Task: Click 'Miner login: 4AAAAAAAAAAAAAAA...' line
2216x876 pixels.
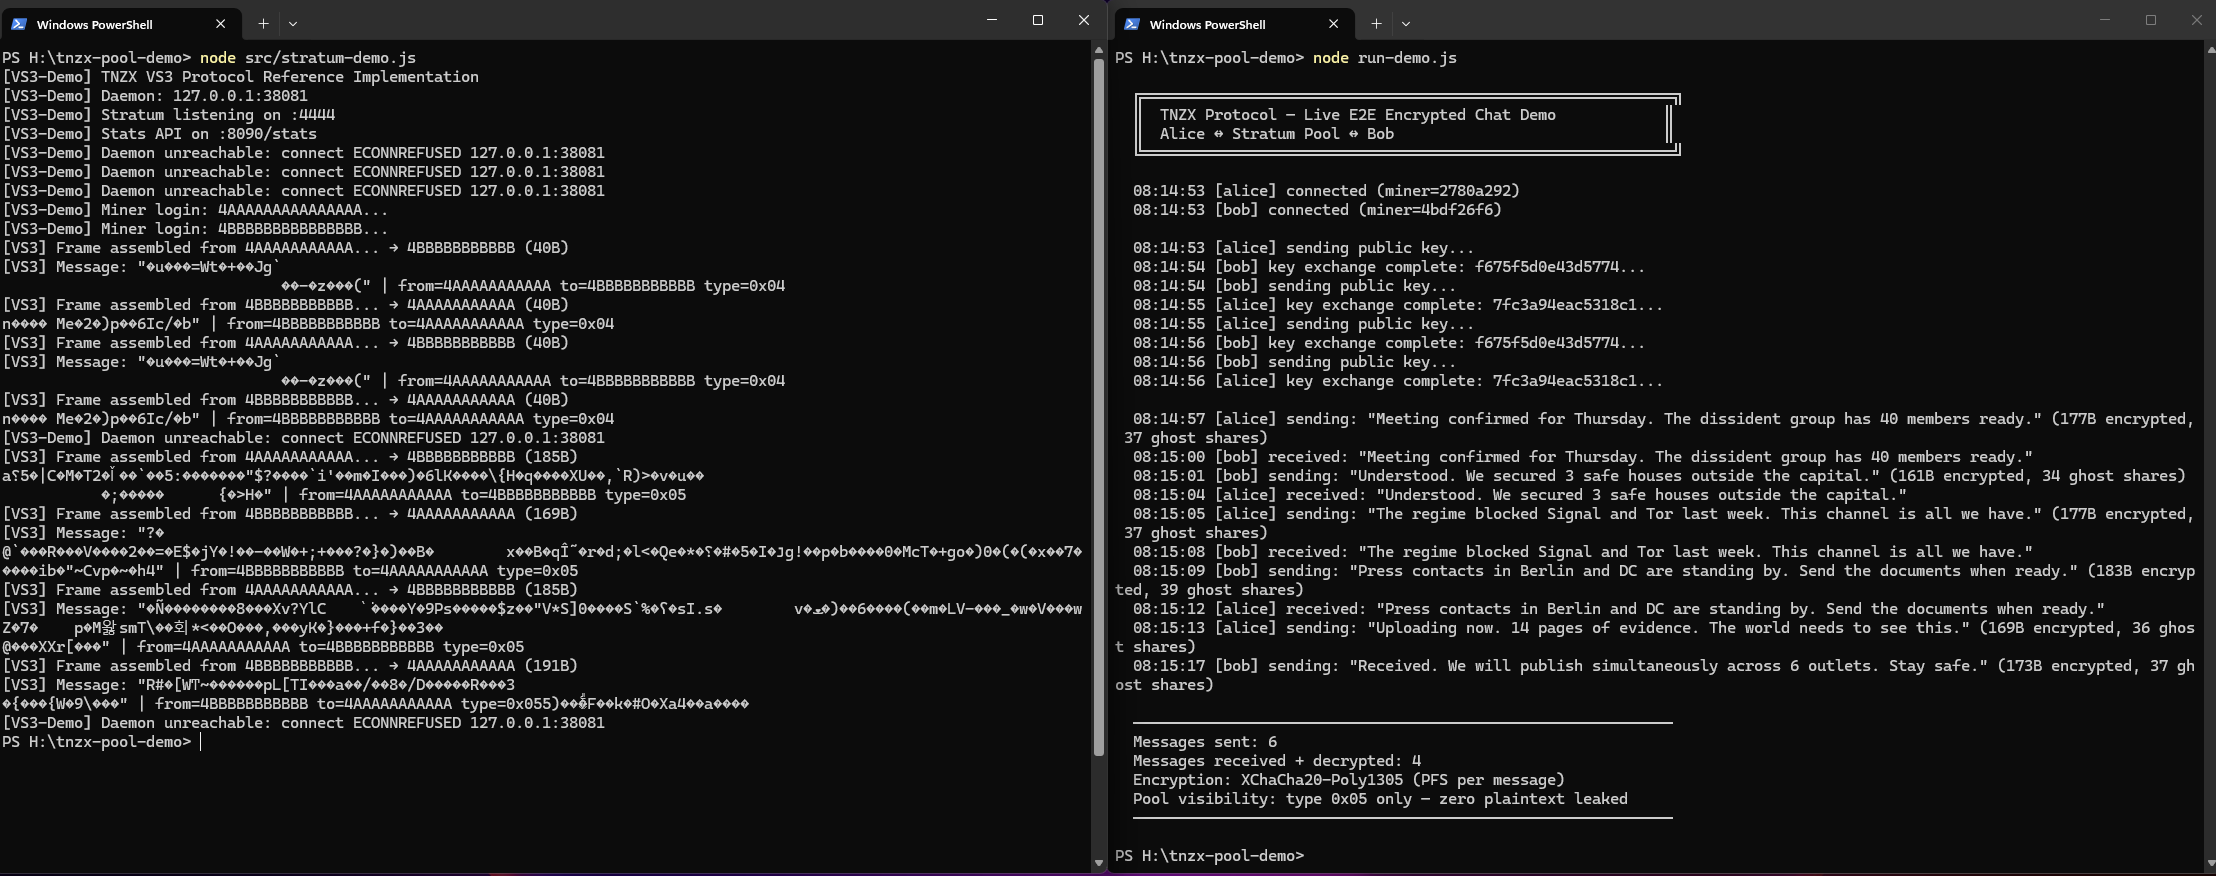Action: [x=195, y=210]
